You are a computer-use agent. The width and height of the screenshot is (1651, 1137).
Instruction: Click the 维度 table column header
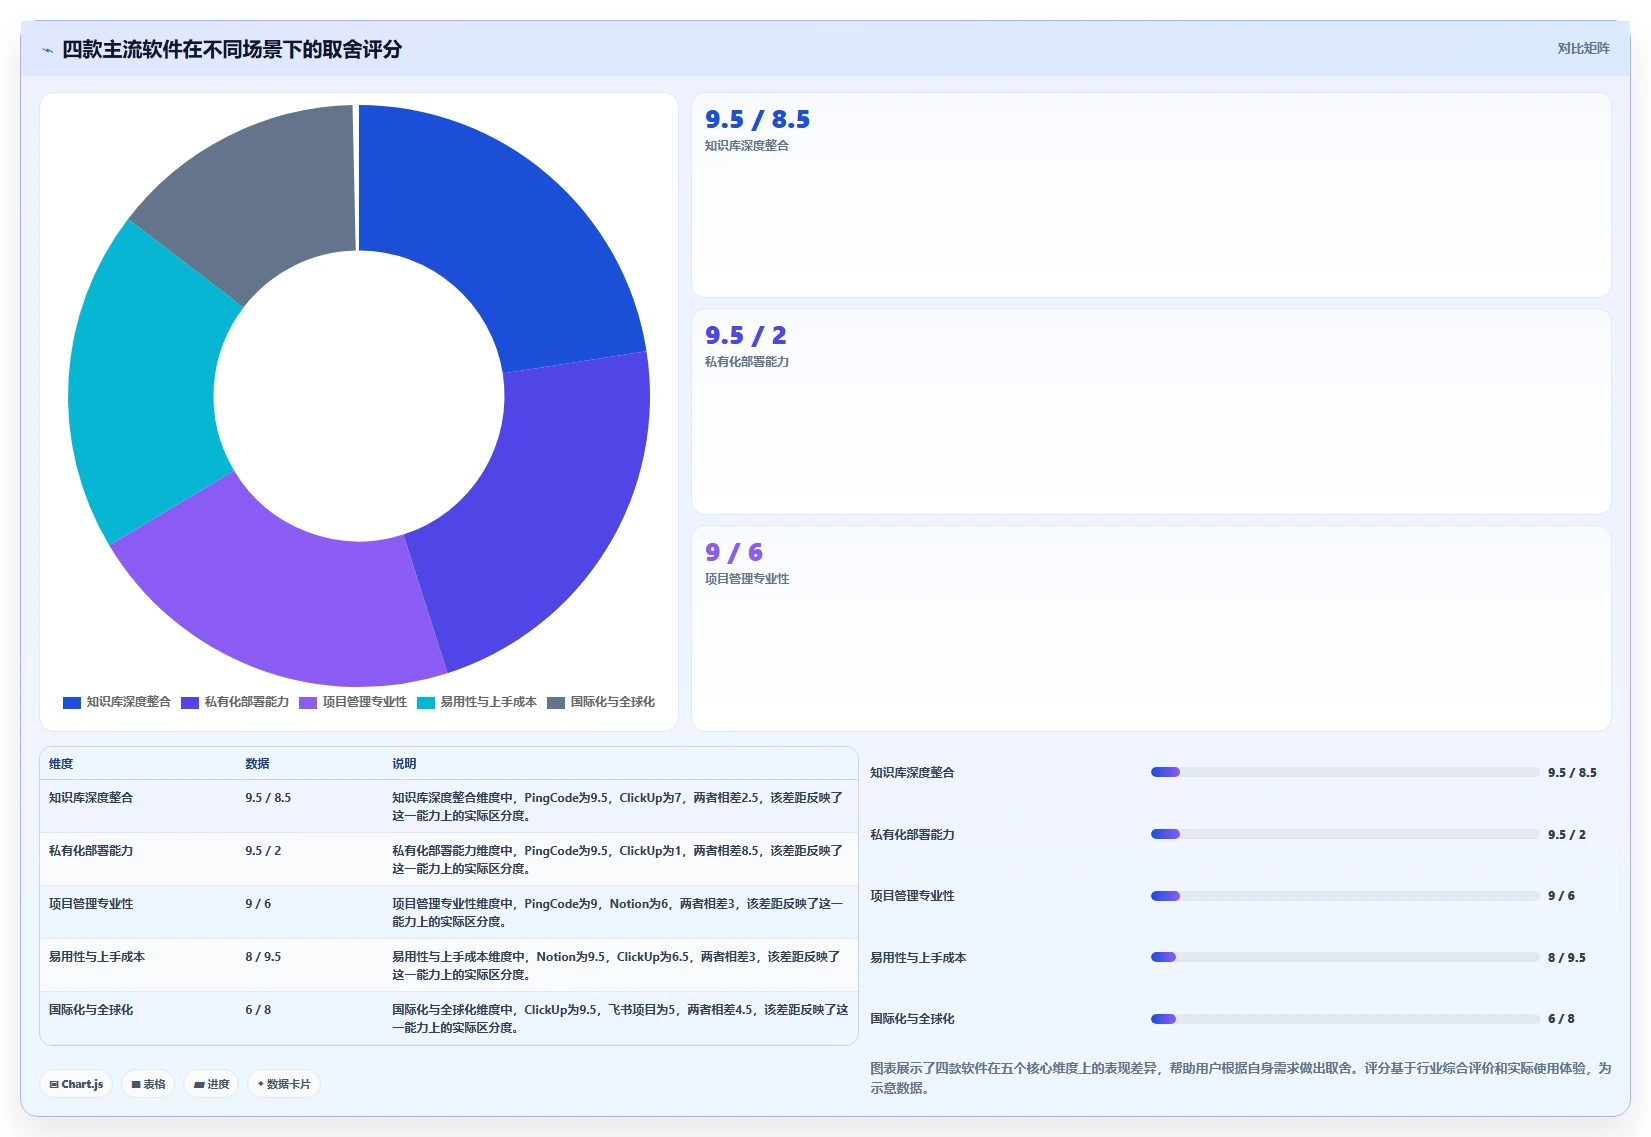point(61,764)
